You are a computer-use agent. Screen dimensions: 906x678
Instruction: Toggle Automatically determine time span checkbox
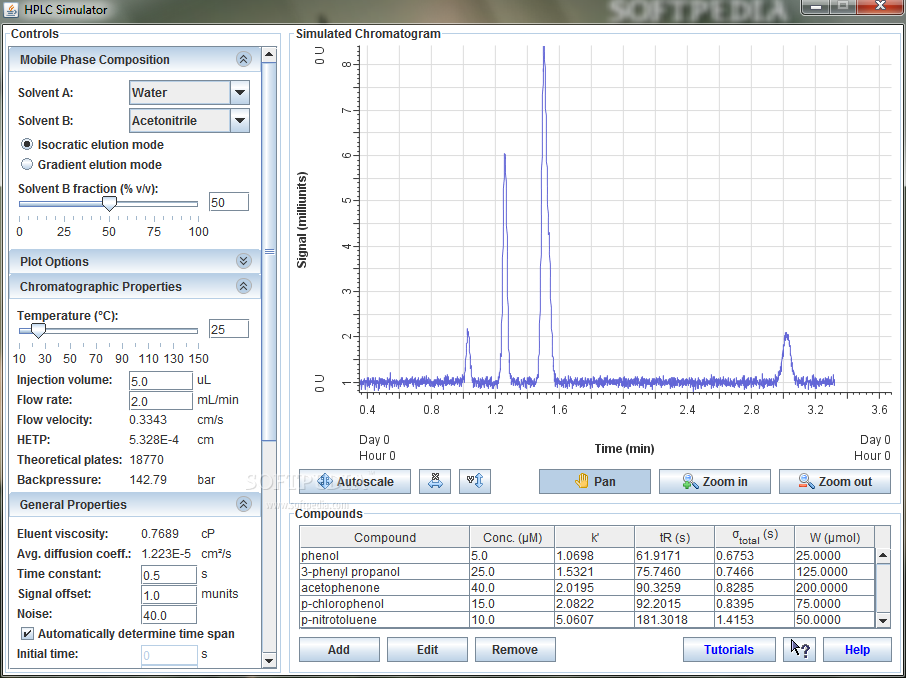pyautogui.click(x=27, y=633)
